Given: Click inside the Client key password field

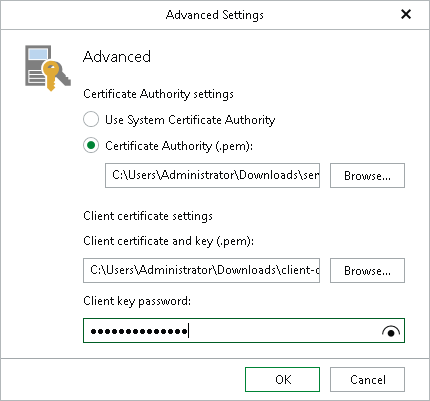Looking at the screenshot, I should click(244, 331).
